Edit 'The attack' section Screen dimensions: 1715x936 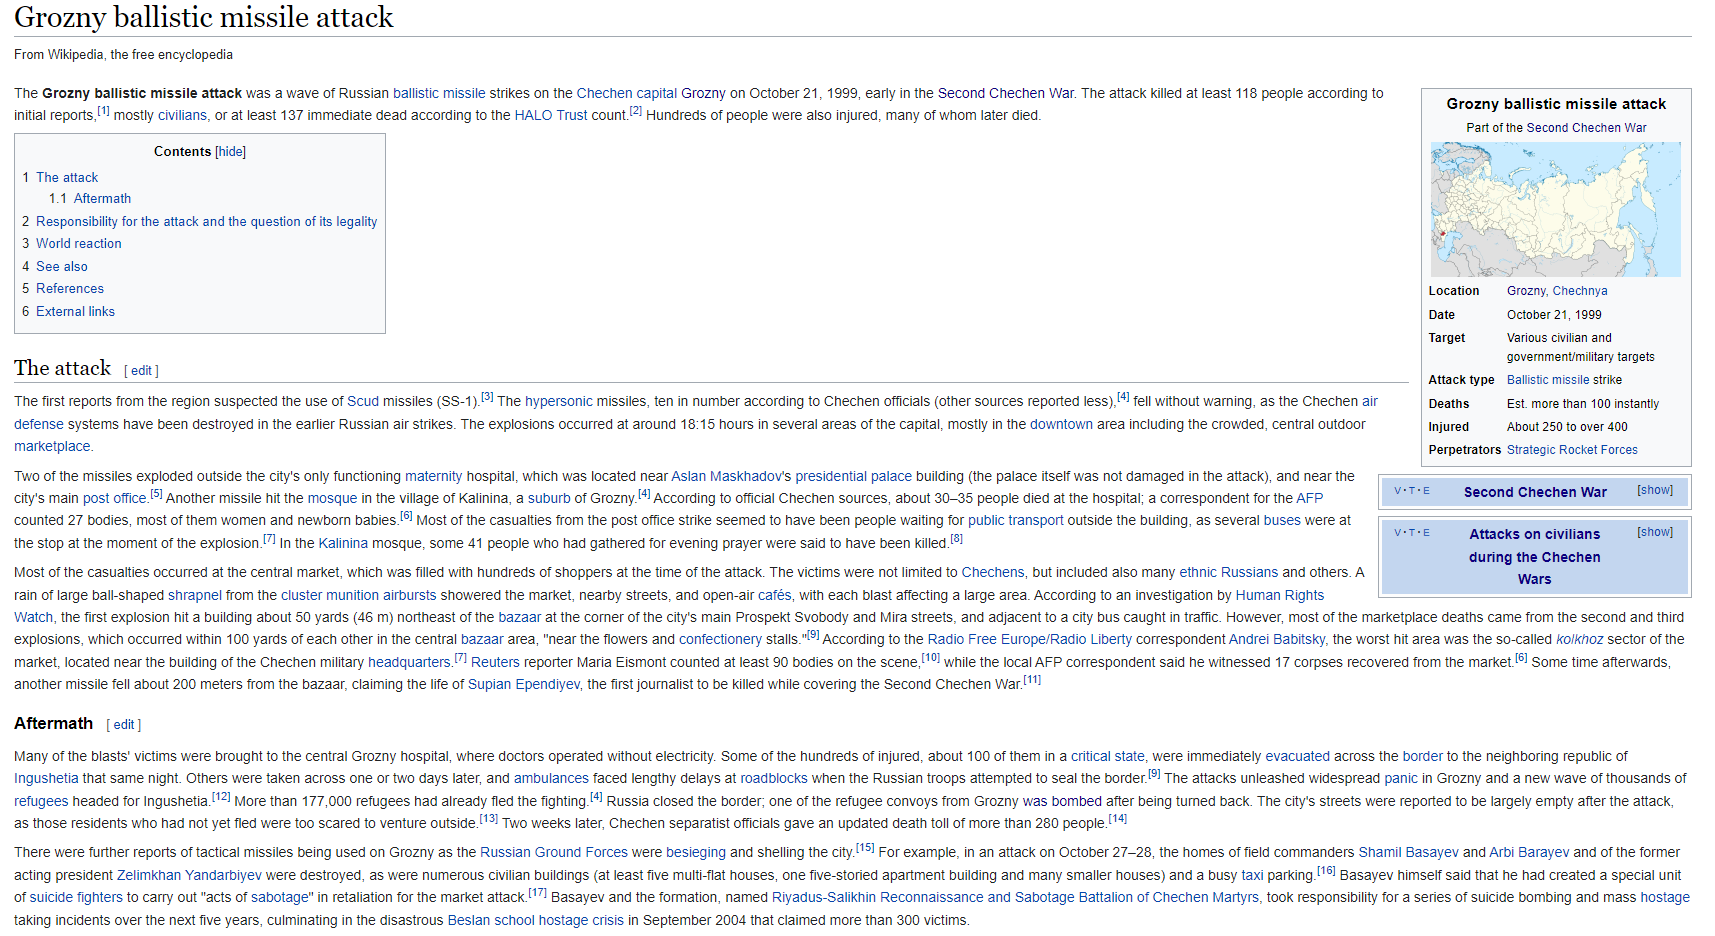pos(141,371)
